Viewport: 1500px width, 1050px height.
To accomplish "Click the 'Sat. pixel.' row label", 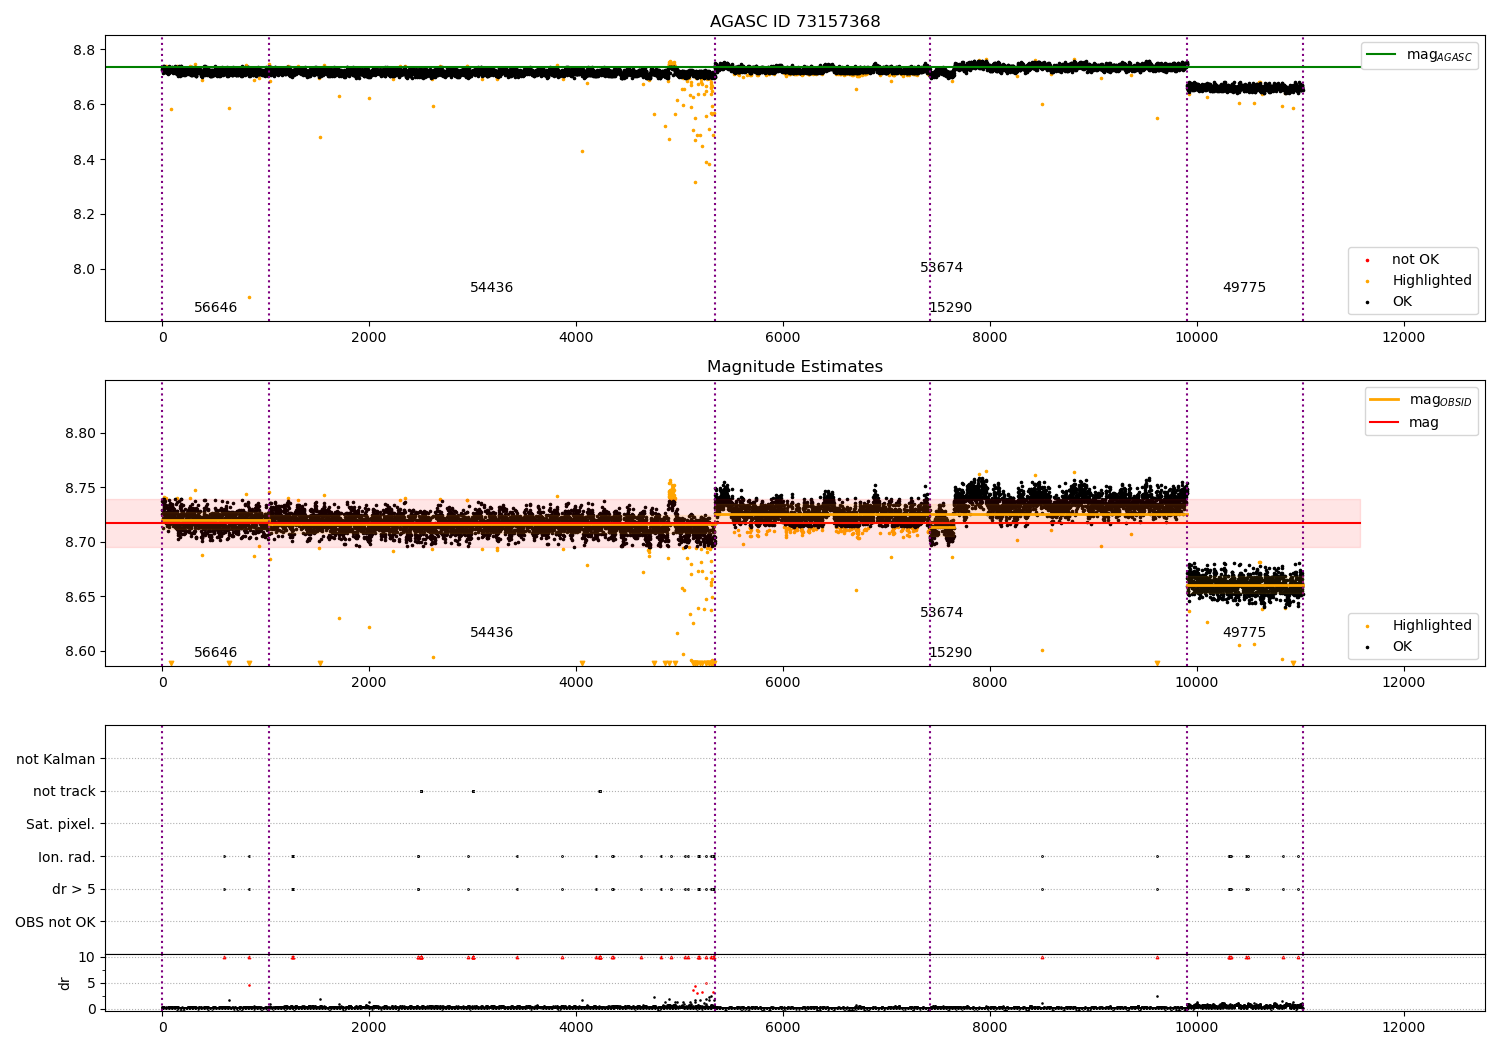I will pyautogui.click(x=61, y=825).
